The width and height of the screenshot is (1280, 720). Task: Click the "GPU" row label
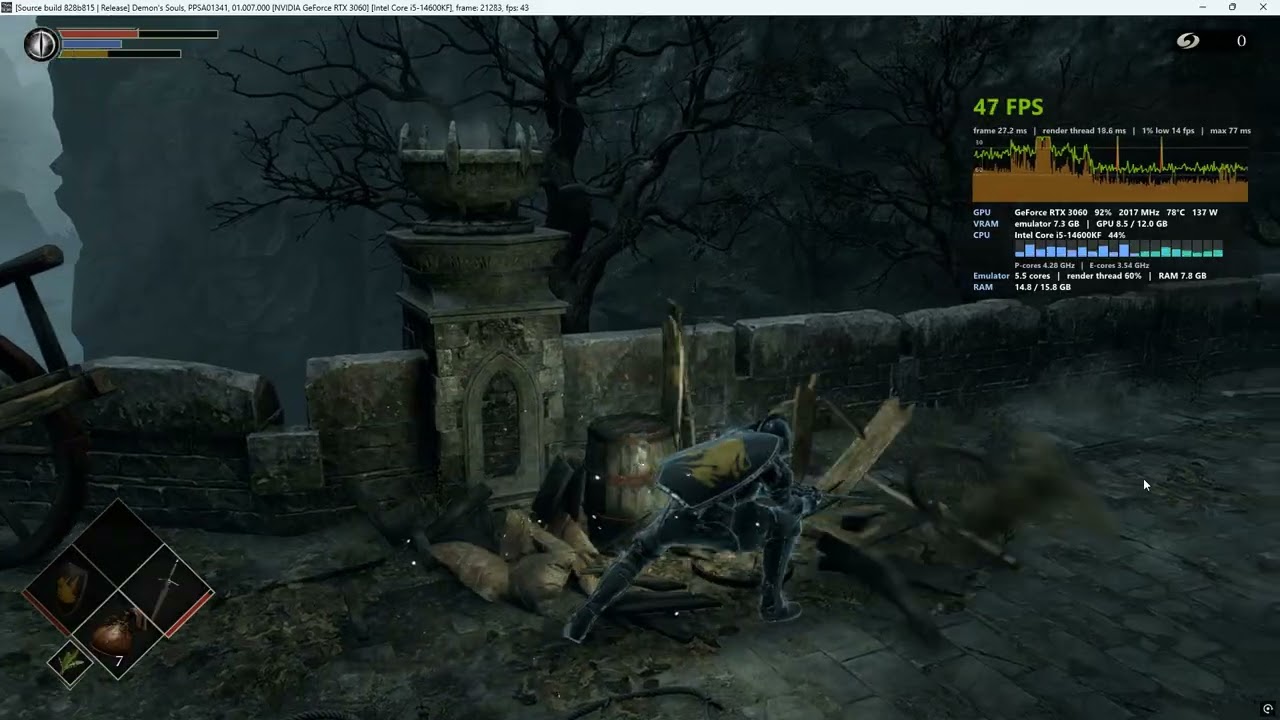(982, 212)
